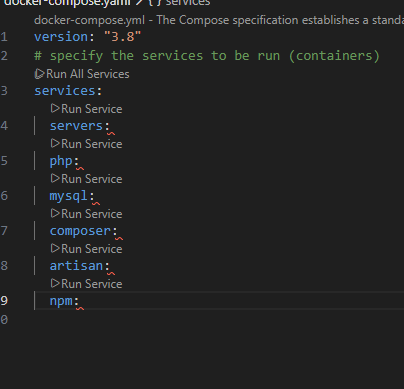Viewport: 404px width, 389px height.
Task: Click the composer: key
Action: point(84,231)
